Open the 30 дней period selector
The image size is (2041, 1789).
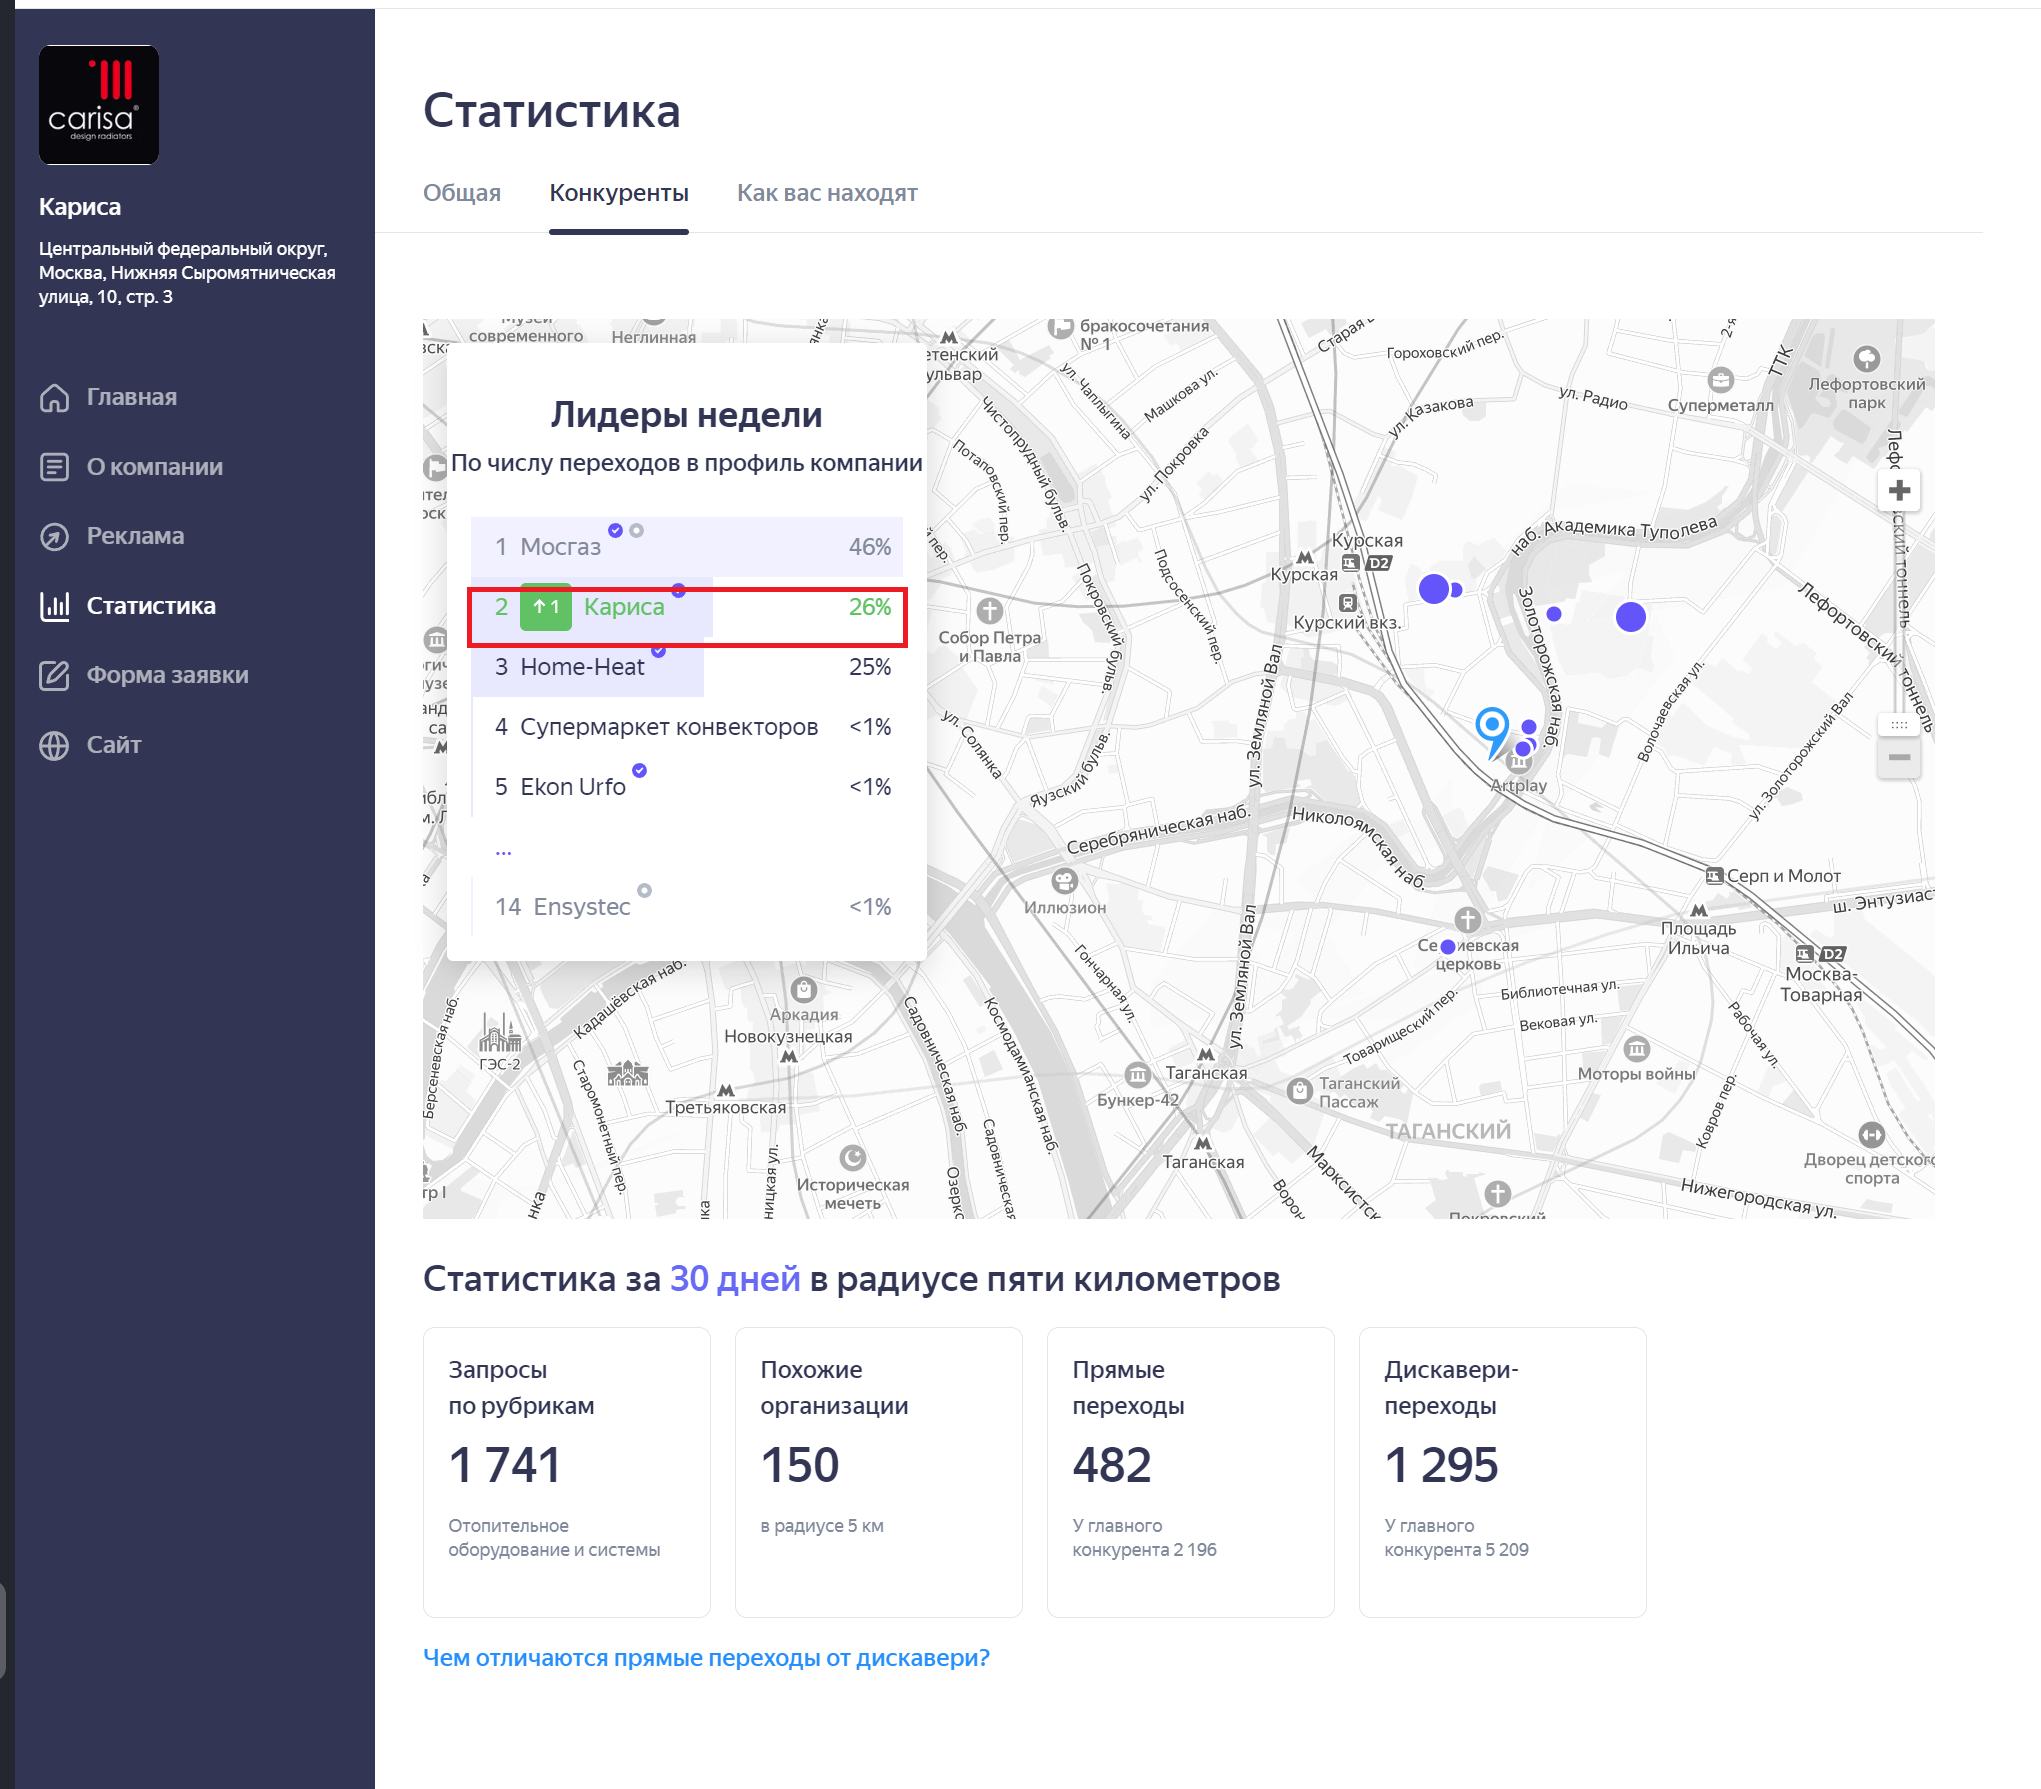734,1279
